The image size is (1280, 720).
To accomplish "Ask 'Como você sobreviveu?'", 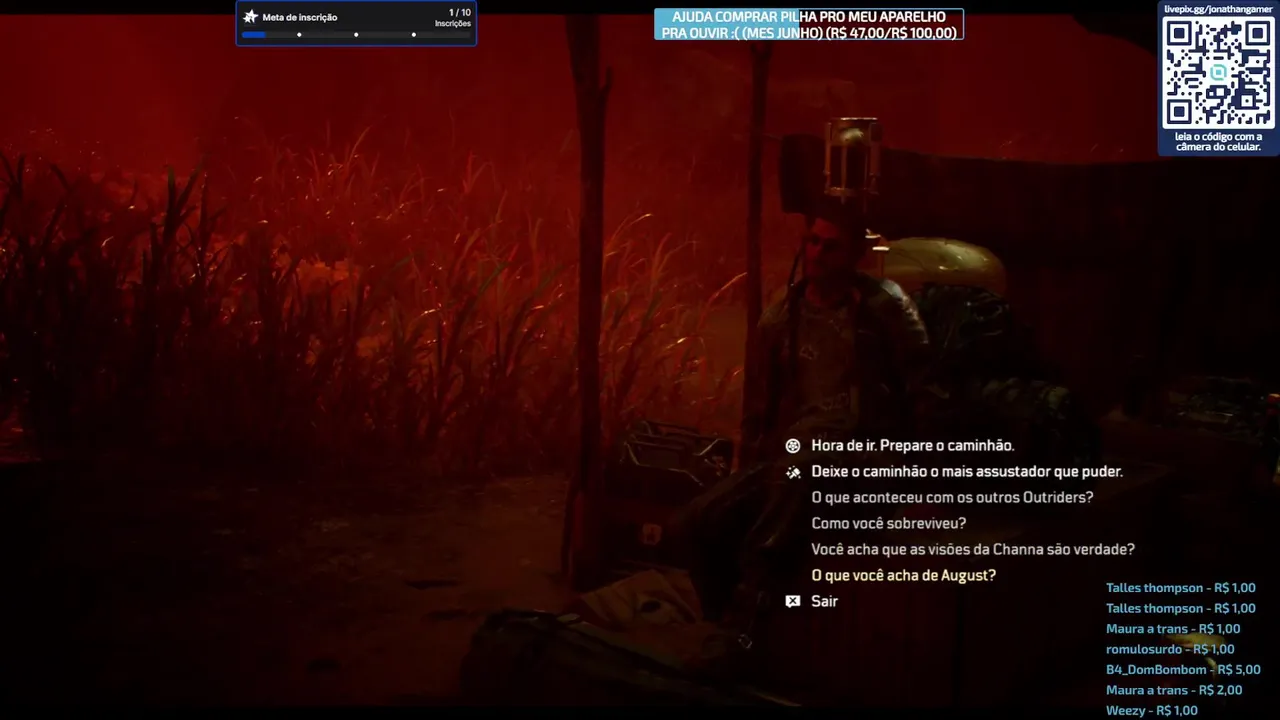I will click(888, 524).
